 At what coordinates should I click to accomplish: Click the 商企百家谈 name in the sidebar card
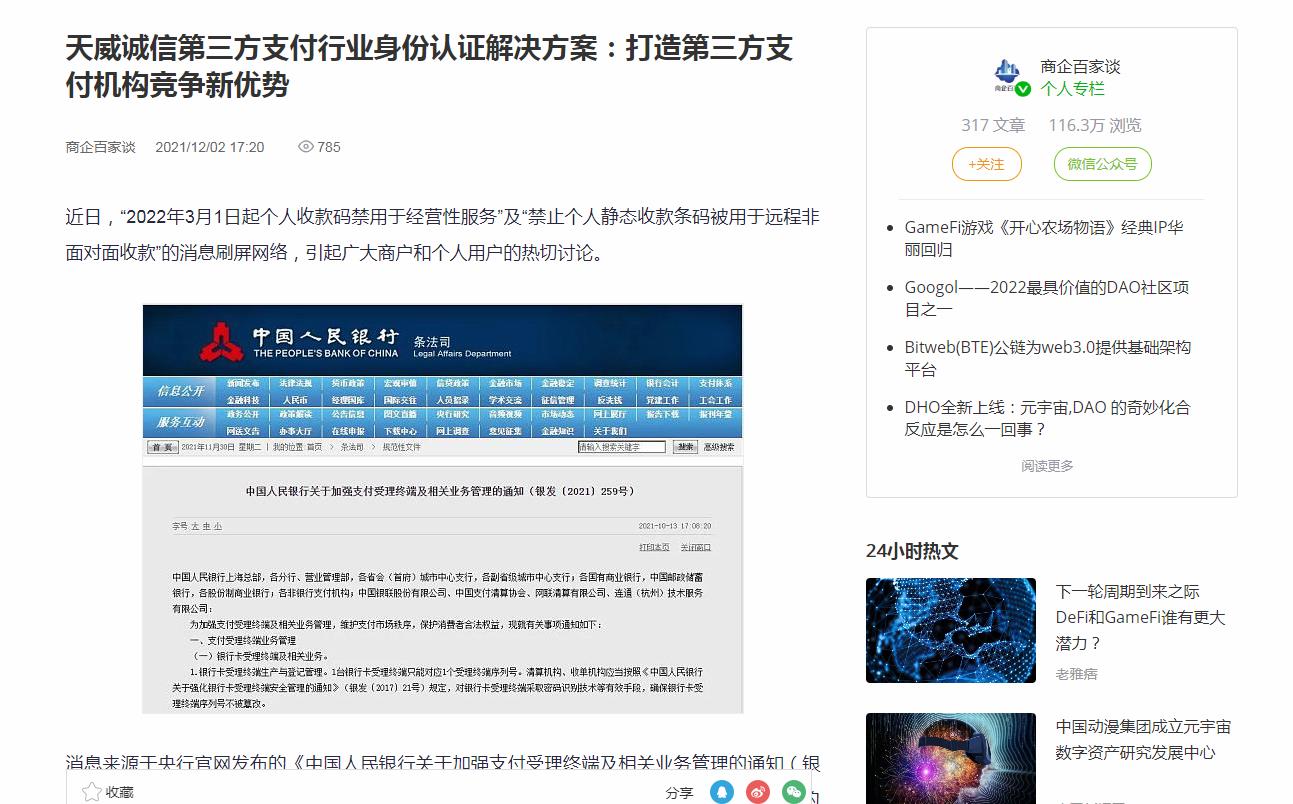click(x=1080, y=67)
